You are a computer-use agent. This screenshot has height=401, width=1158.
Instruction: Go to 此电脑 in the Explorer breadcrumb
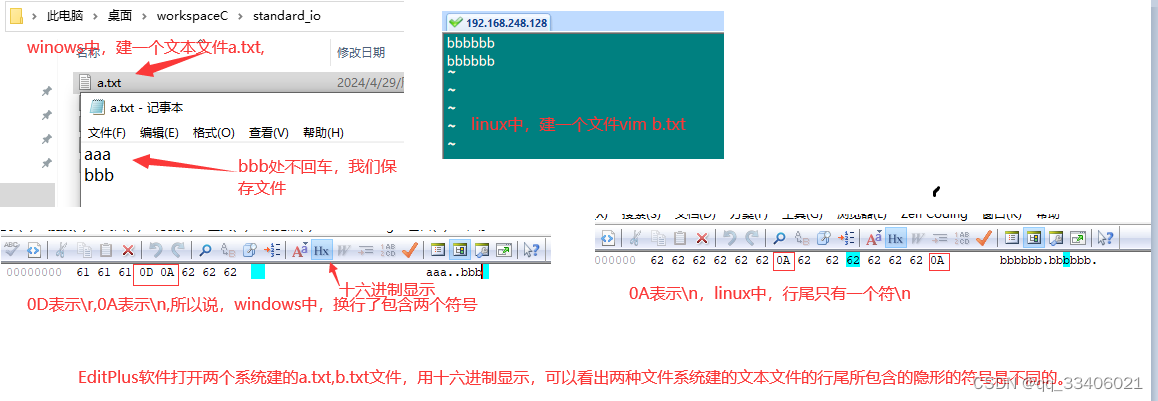65,16
